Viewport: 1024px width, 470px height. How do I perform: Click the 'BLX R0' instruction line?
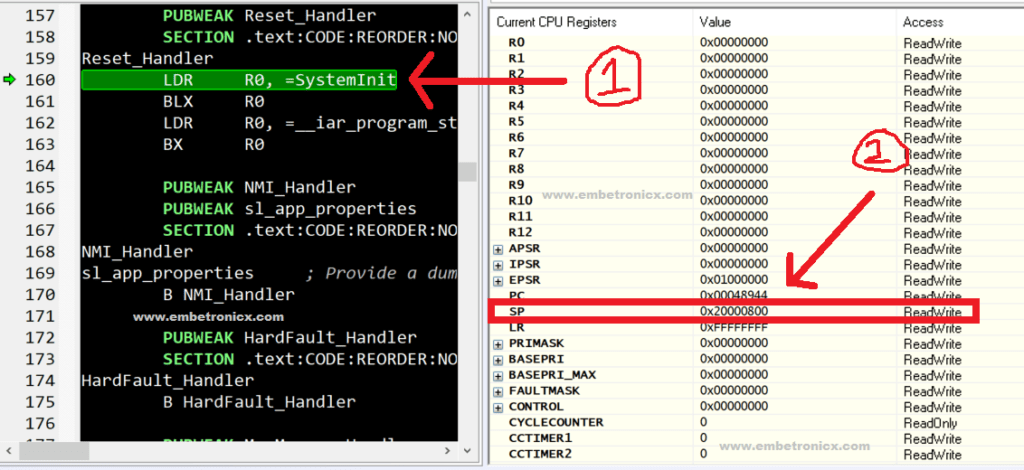click(x=214, y=102)
